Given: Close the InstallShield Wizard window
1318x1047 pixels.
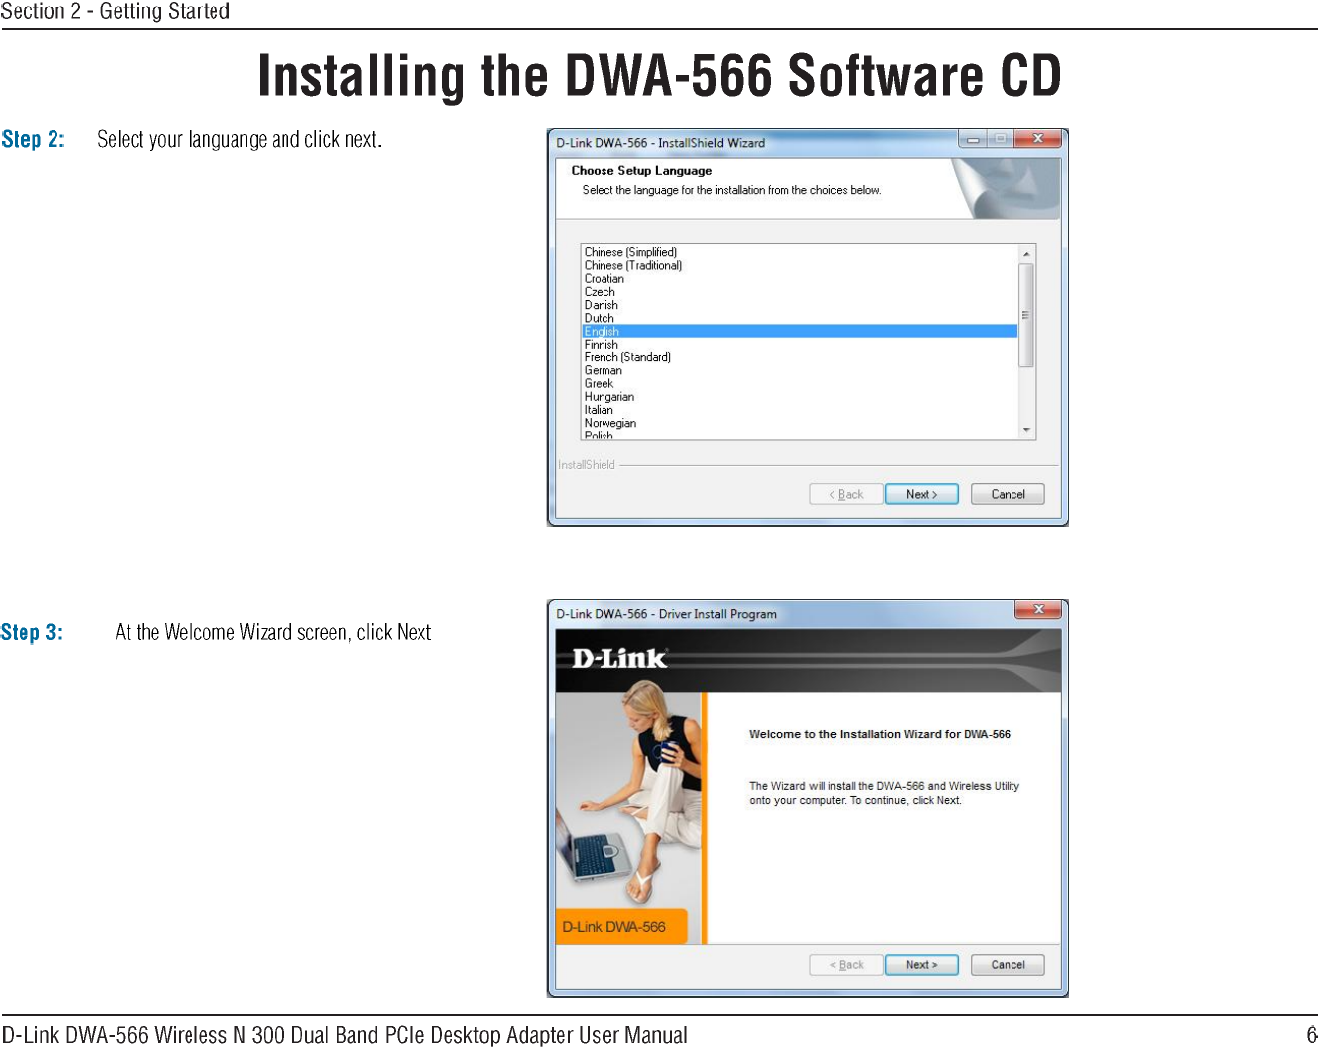Looking at the screenshot, I should point(1038,139).
